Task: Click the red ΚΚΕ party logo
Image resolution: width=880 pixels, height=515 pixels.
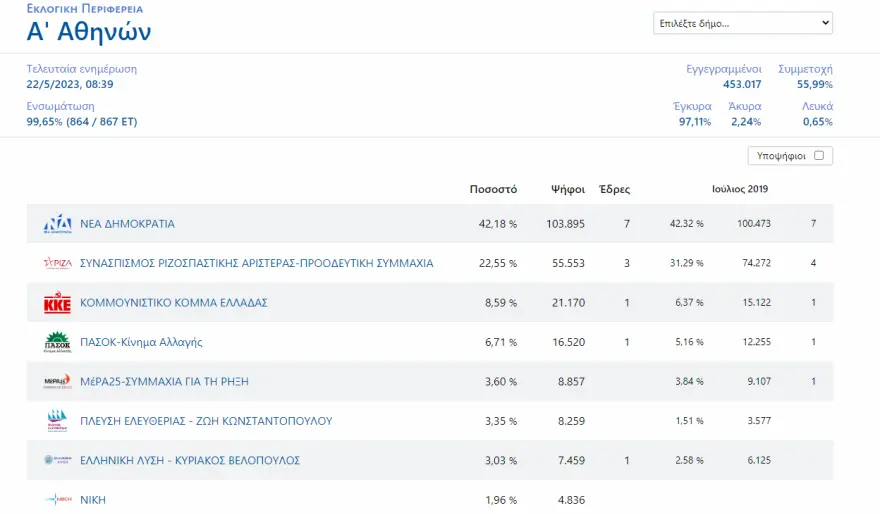Action: point(57,303)
